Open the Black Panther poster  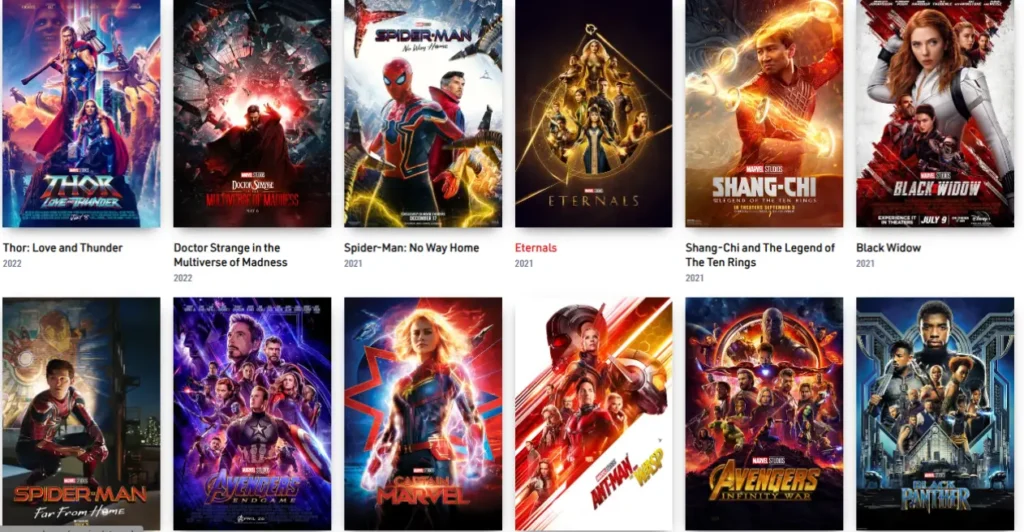click(935, 414)
